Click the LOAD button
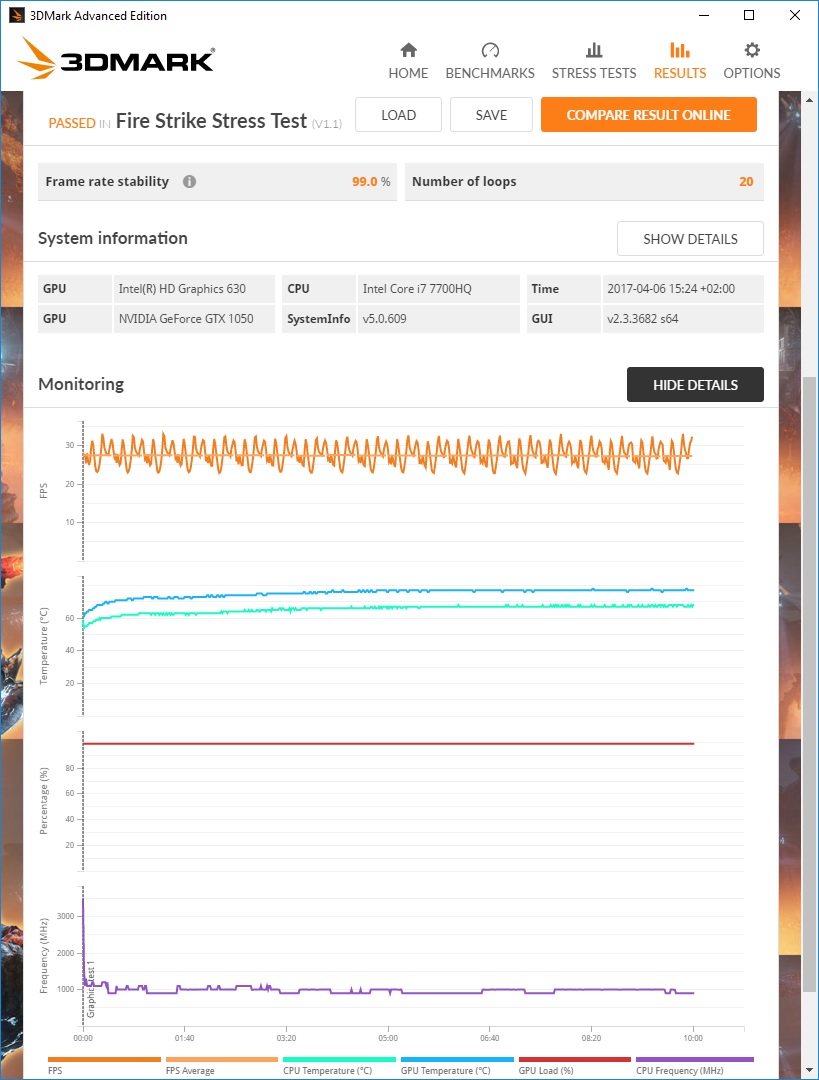Viewport: 819px width, 1080px height. tap(398, 114)
